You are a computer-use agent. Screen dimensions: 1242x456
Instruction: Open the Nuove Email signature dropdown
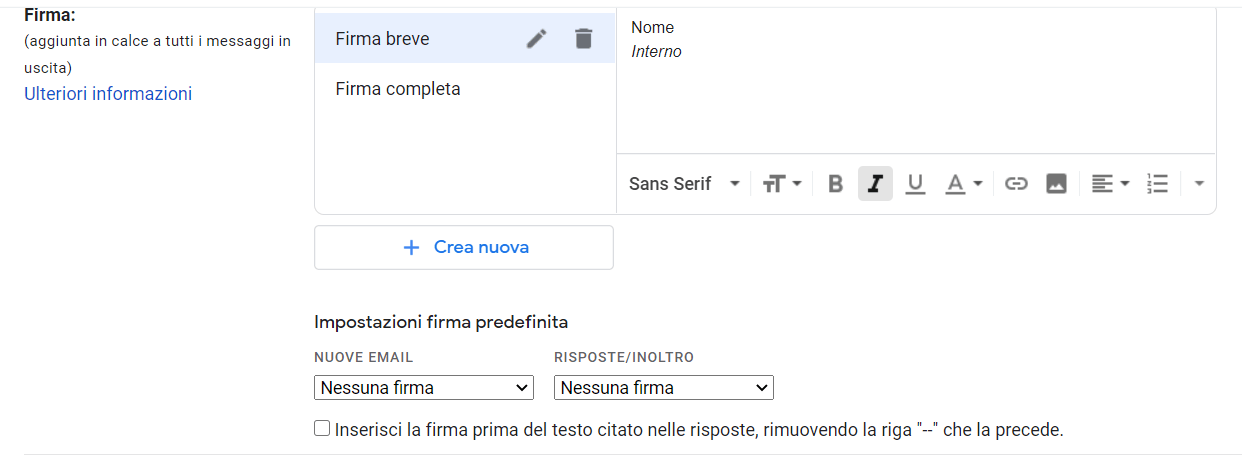pyautogui.click(x=424, y=388)
